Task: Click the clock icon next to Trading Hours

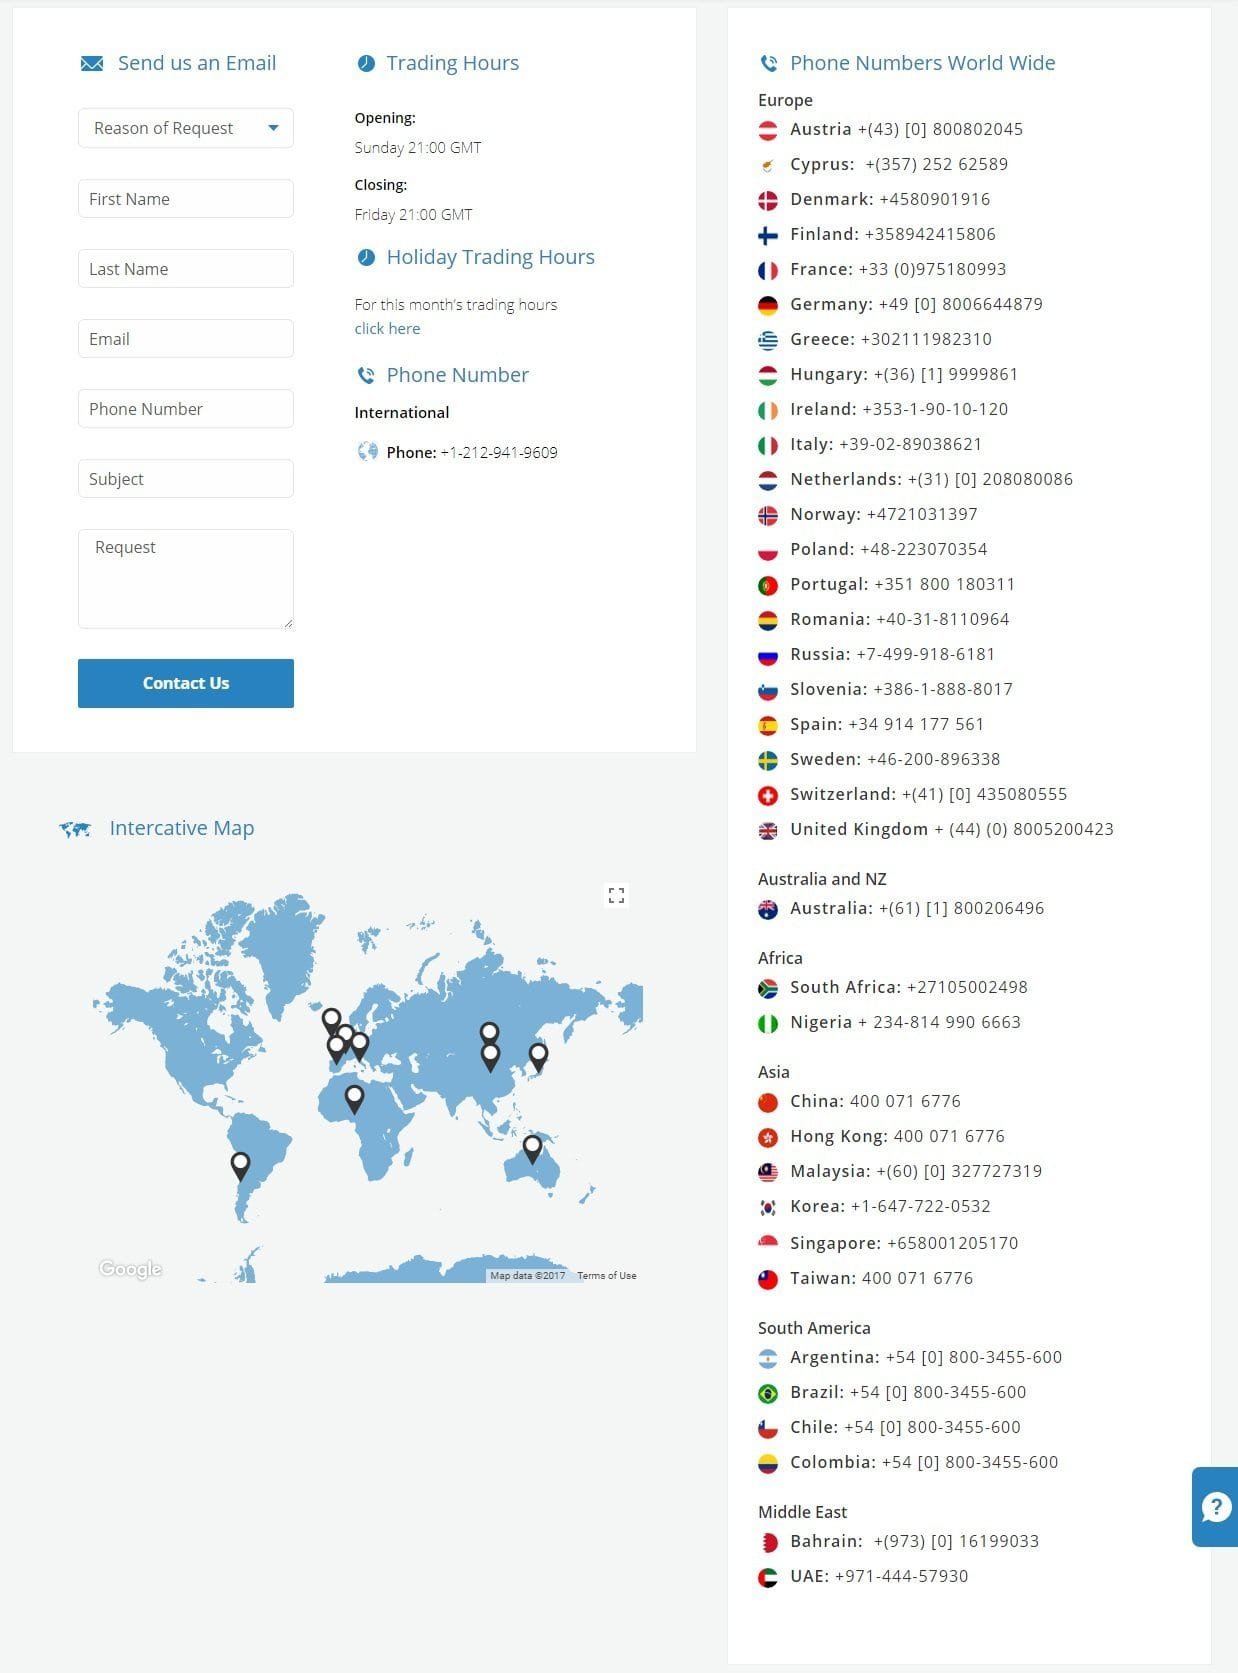Action: click(x=366, y=63)
